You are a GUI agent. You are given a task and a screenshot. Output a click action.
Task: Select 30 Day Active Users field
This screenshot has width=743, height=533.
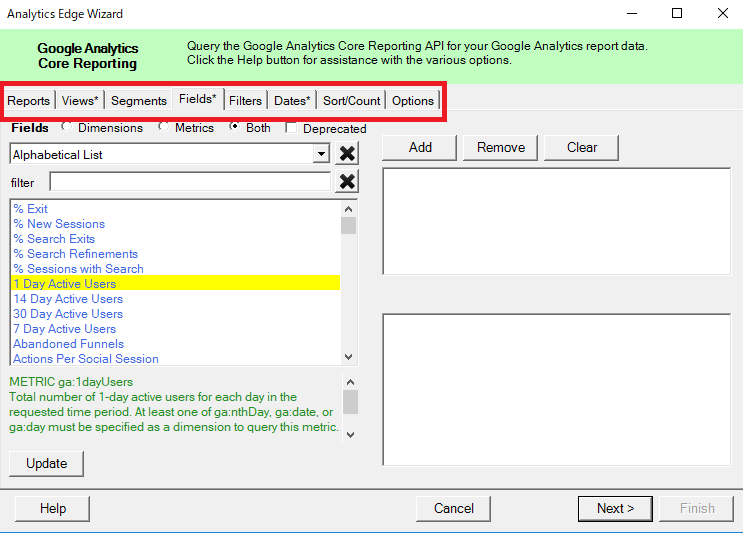click(175, 314)
